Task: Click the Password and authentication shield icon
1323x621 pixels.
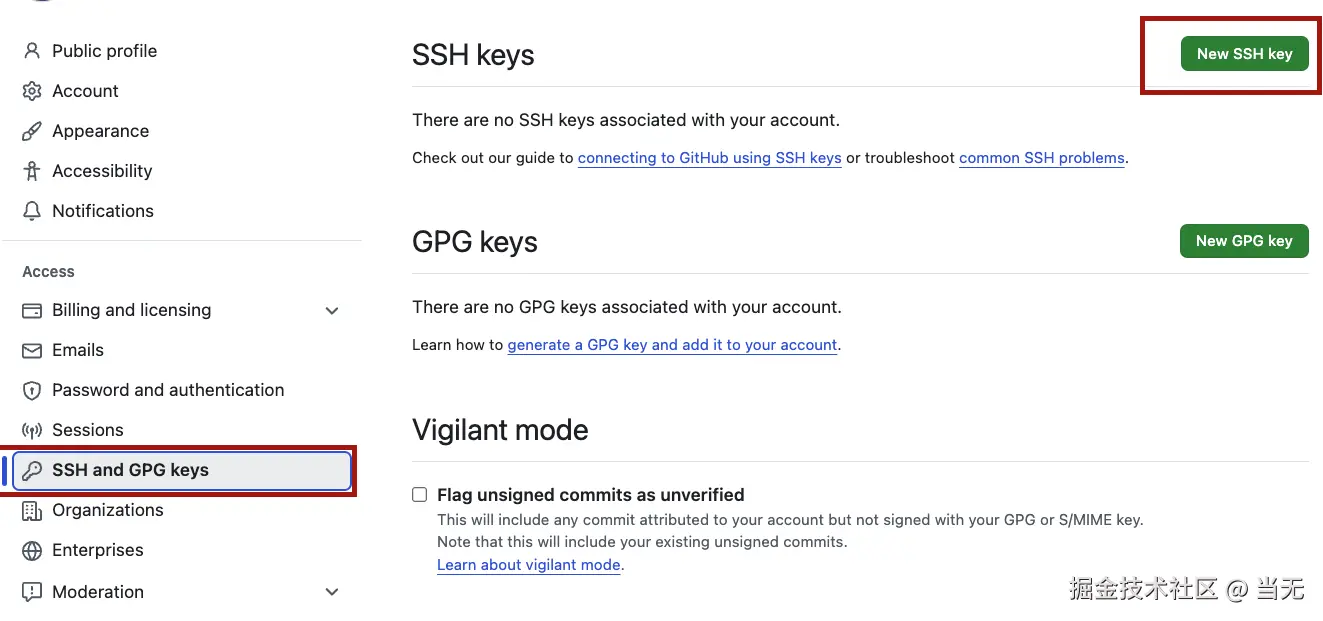Action: tap(31, 389)
